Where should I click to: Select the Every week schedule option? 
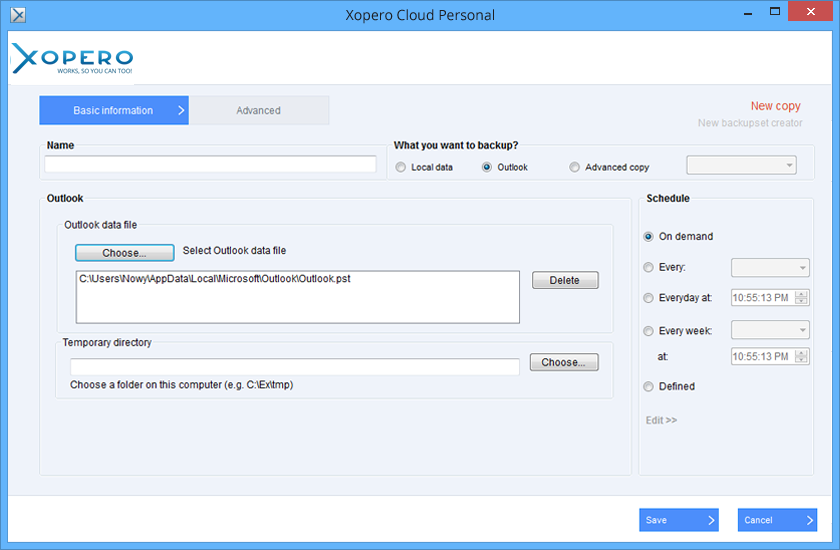(x=648, y=331)
